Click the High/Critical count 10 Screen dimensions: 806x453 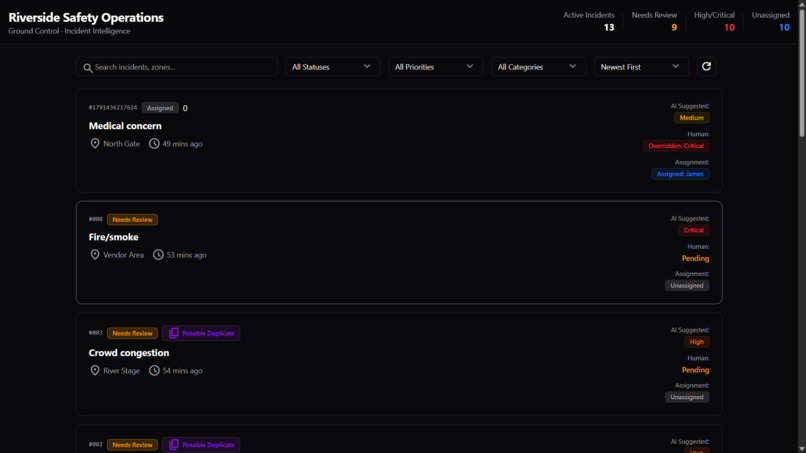pos(729,27)
